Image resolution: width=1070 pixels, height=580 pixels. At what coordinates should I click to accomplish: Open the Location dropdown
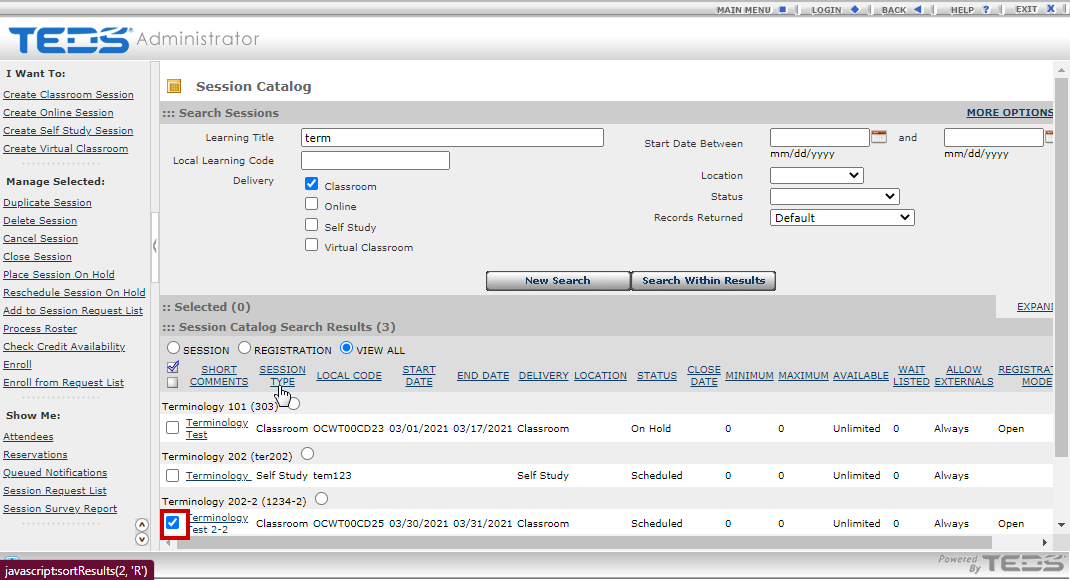point(816,176)
